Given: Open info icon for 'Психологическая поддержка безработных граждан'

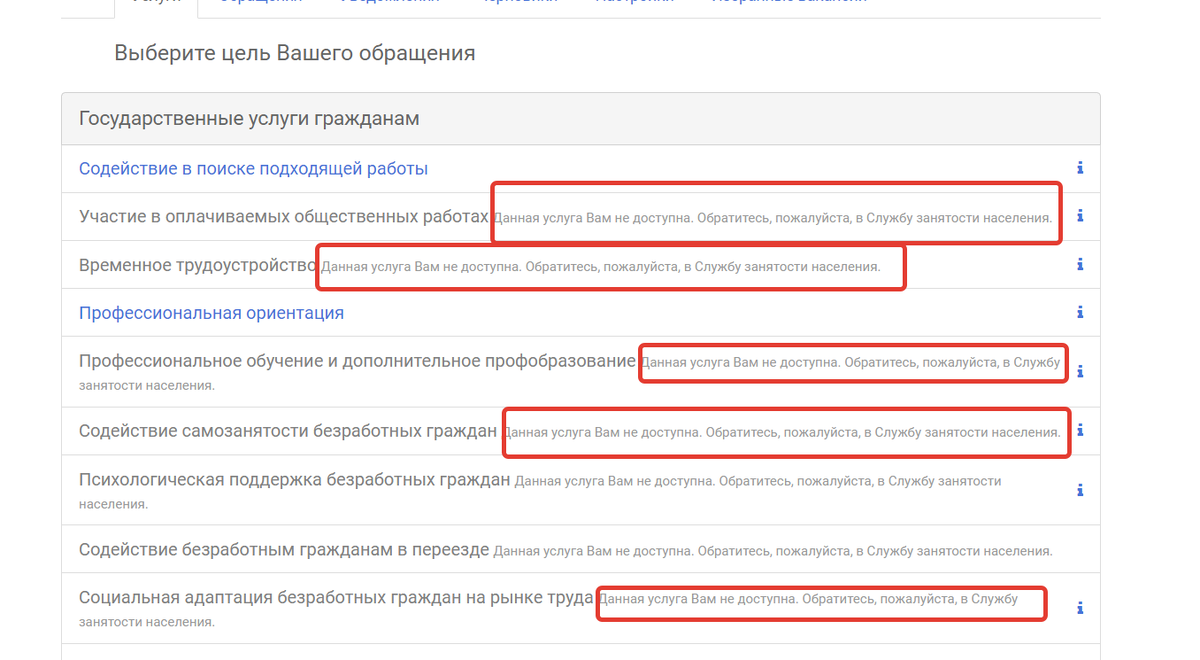Looking at the screenshot, I should click(x=1079, y=490).
